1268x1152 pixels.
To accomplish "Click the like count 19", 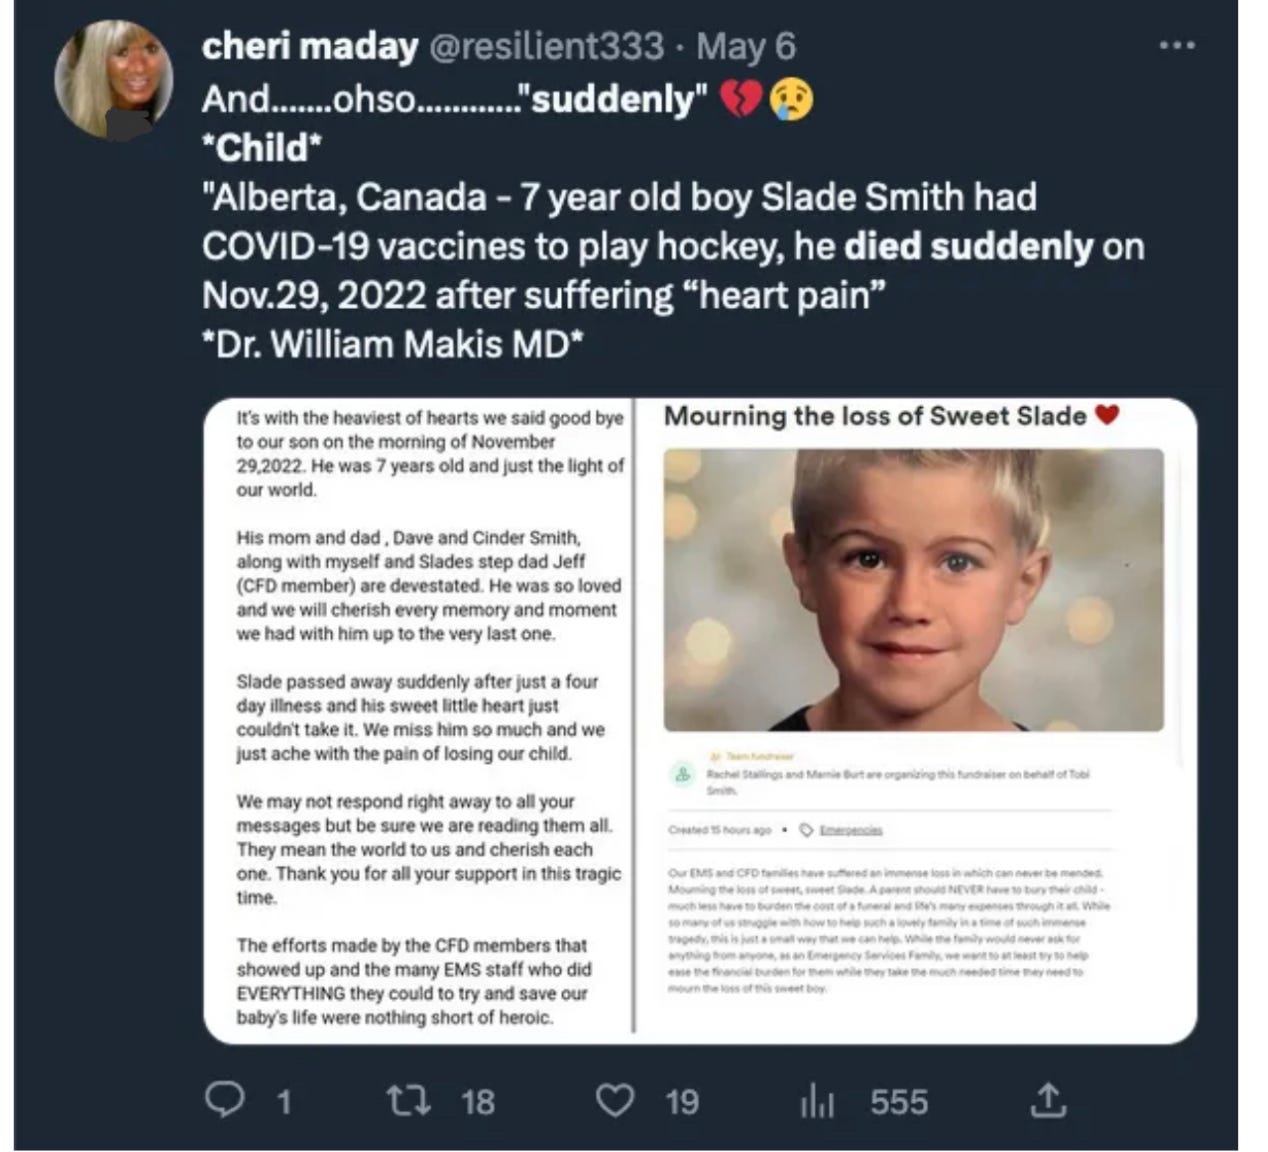I will [681, 1102].
